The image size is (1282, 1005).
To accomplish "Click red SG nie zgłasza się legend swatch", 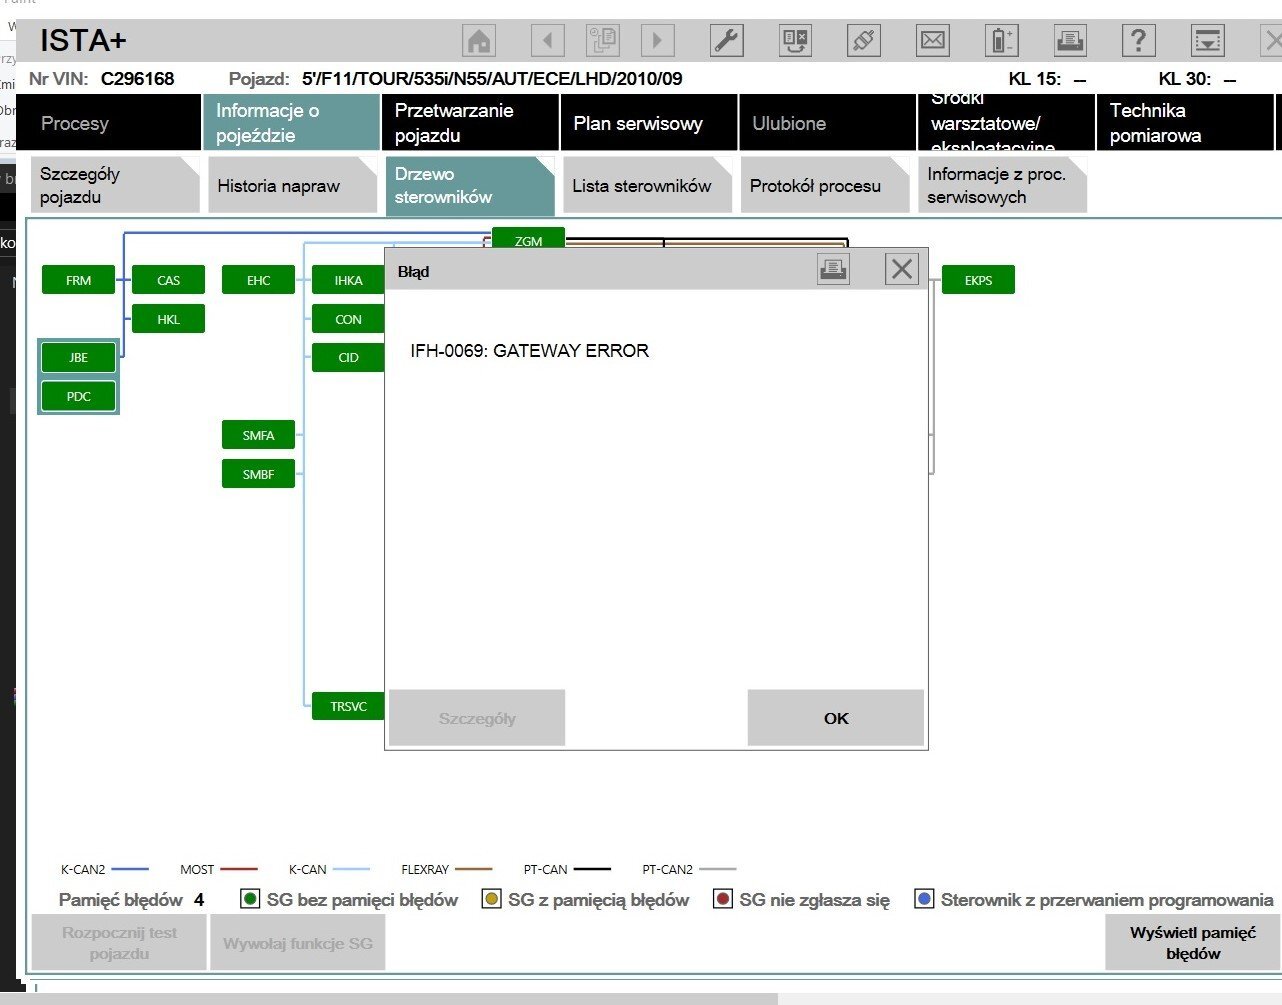I will tap(722, 899).
